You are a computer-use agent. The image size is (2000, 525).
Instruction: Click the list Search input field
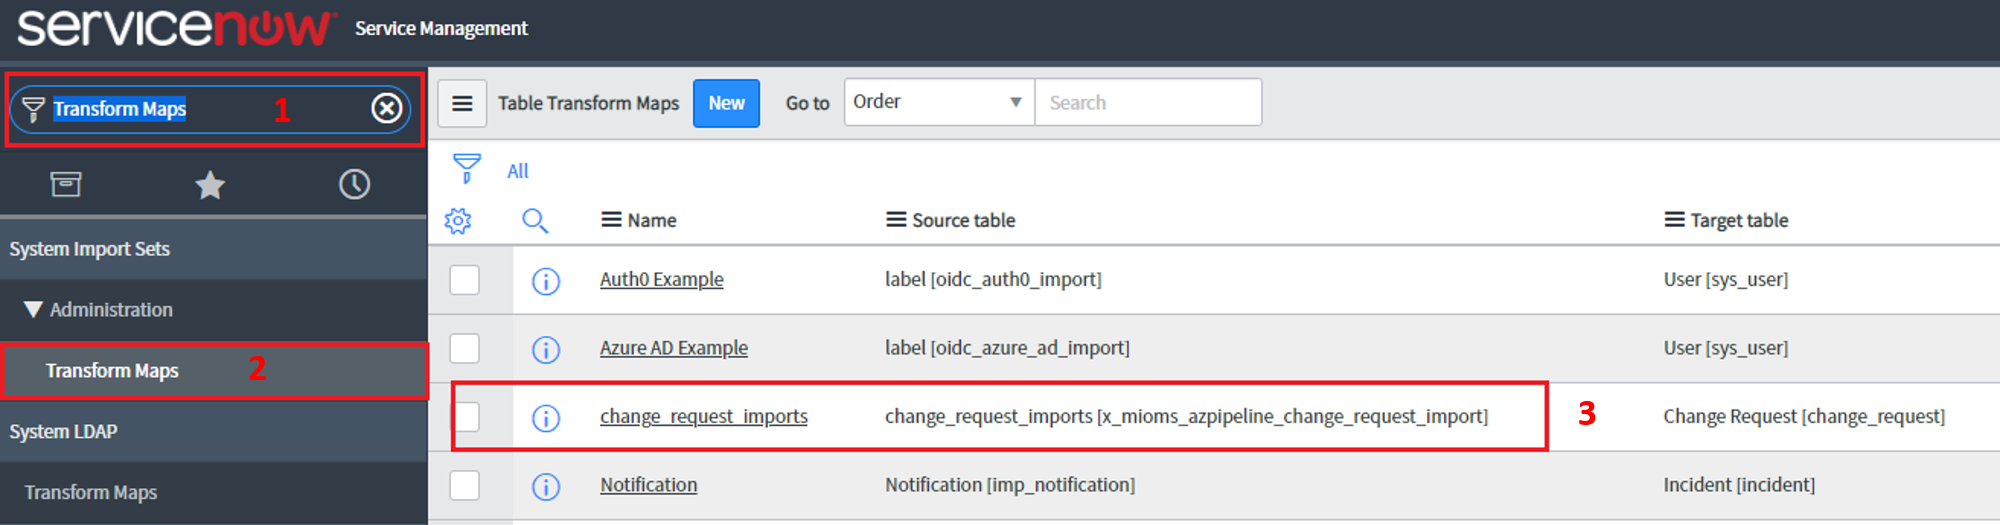click(x=1148, y=102)
